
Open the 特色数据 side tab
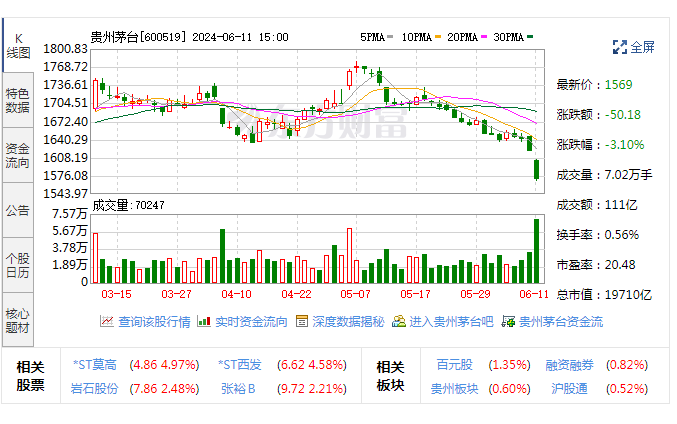point(18,100)
